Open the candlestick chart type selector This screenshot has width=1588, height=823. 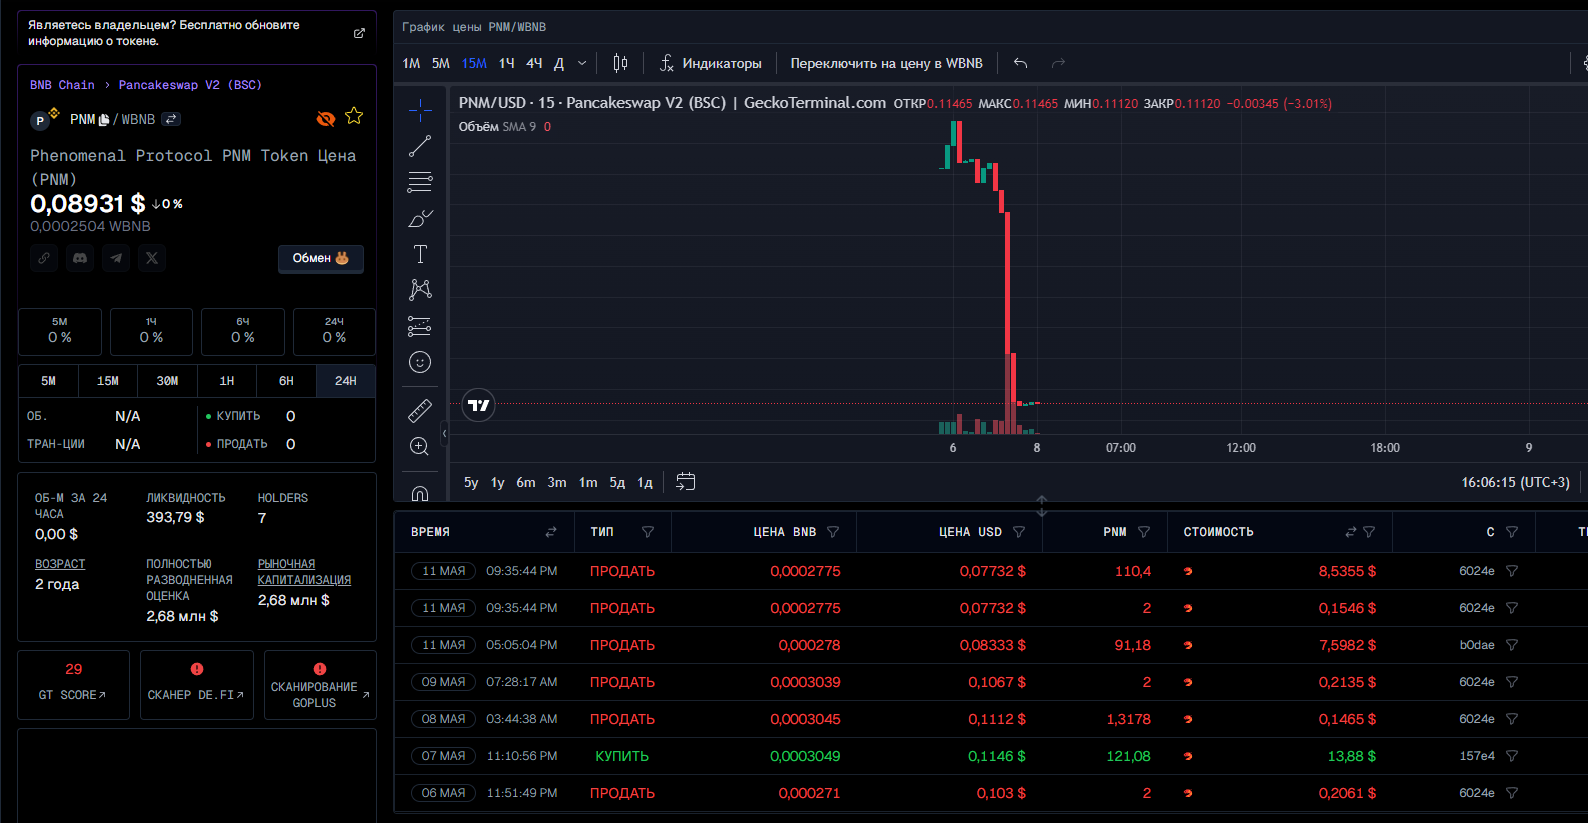click(620, 63)
